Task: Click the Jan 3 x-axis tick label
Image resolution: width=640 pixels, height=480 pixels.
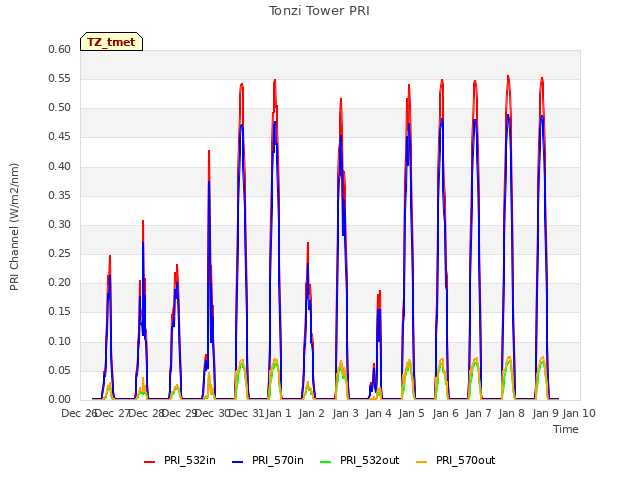Action: [345, 413]
